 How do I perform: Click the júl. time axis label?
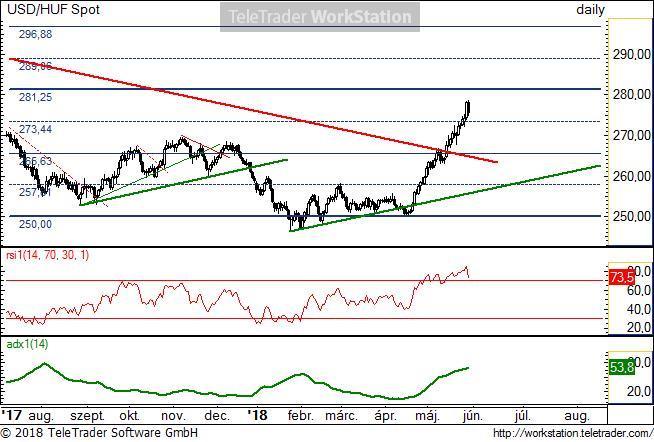click(522, 416)
